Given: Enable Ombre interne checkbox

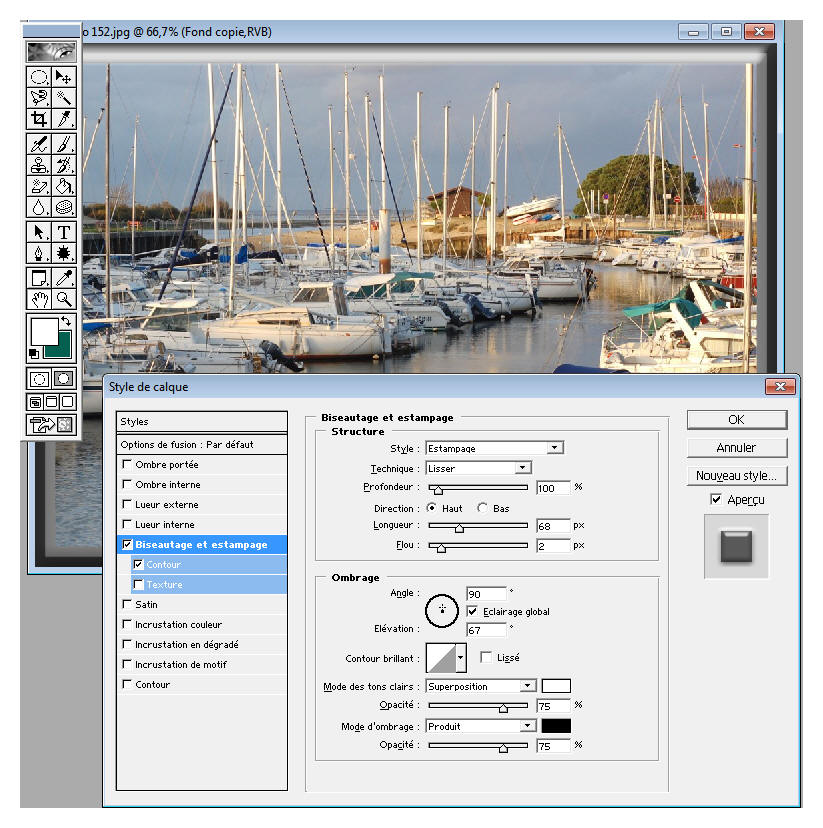Looking at the screenshot, I should point(127,484).
